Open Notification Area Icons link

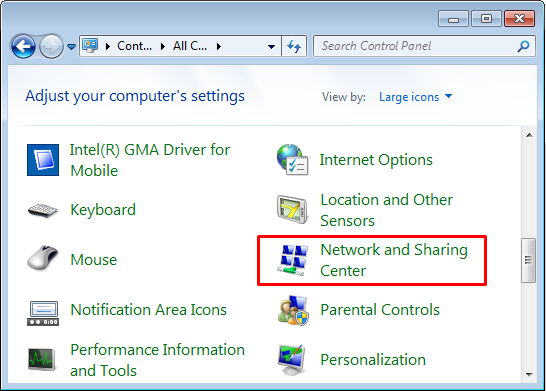pyautogui.click(x=149, y=310)
